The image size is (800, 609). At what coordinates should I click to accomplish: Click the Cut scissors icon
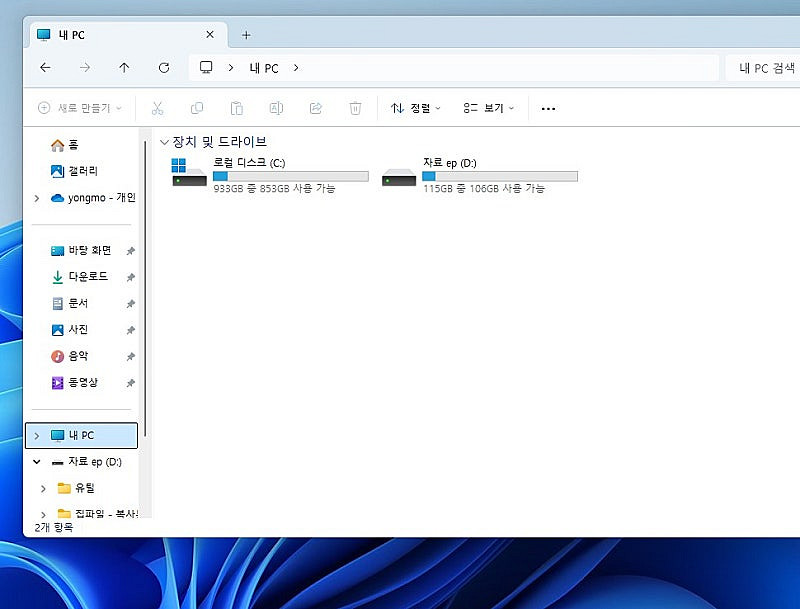click(x=157, y=108)
